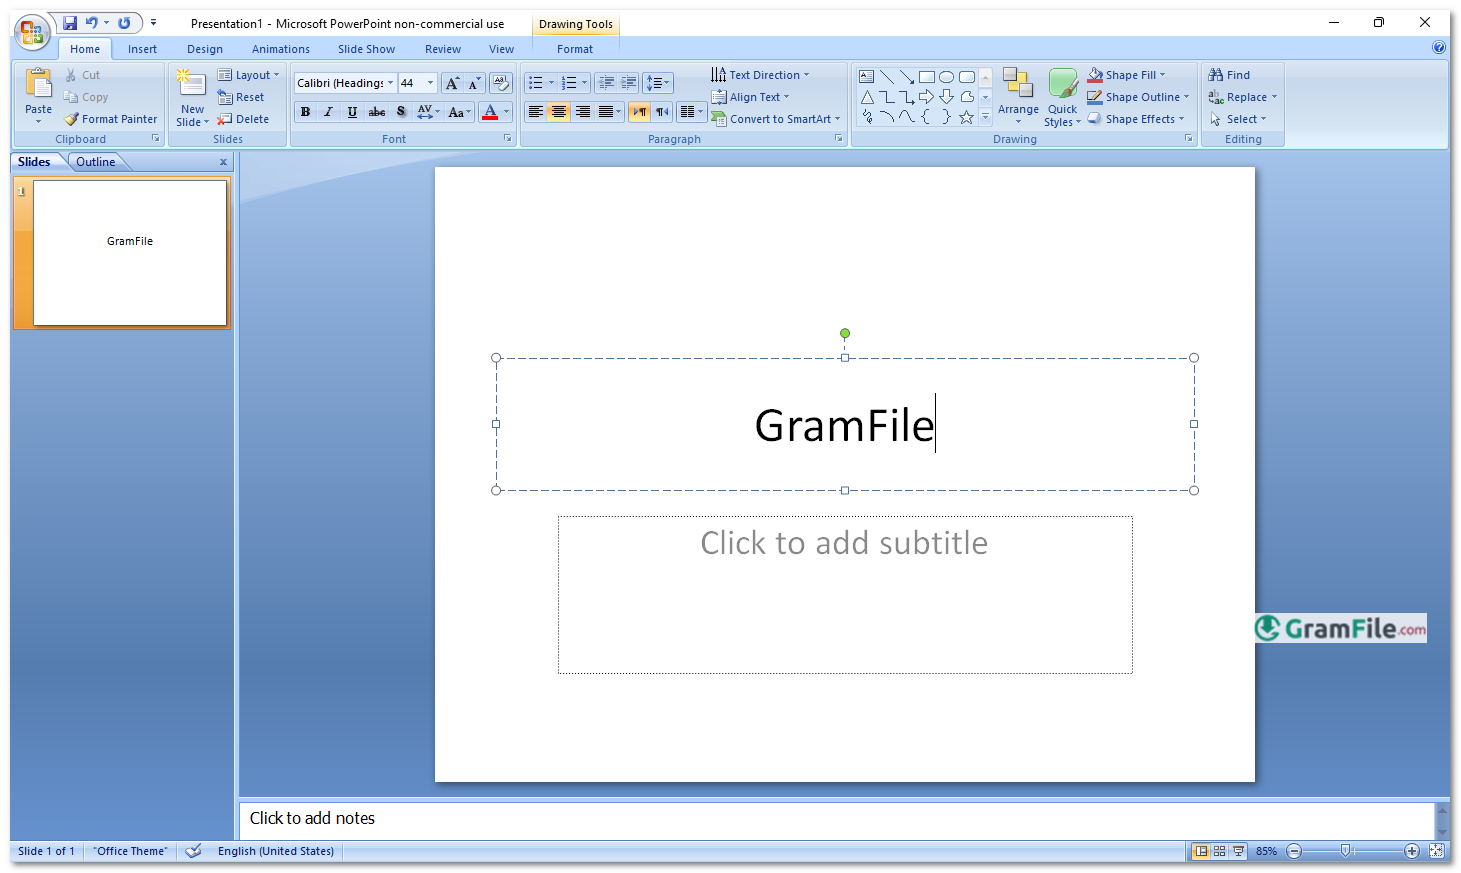Open the Layout dropdown menu
The width and height of the screenshot is (1461, 873).
(x=250, y=75)
